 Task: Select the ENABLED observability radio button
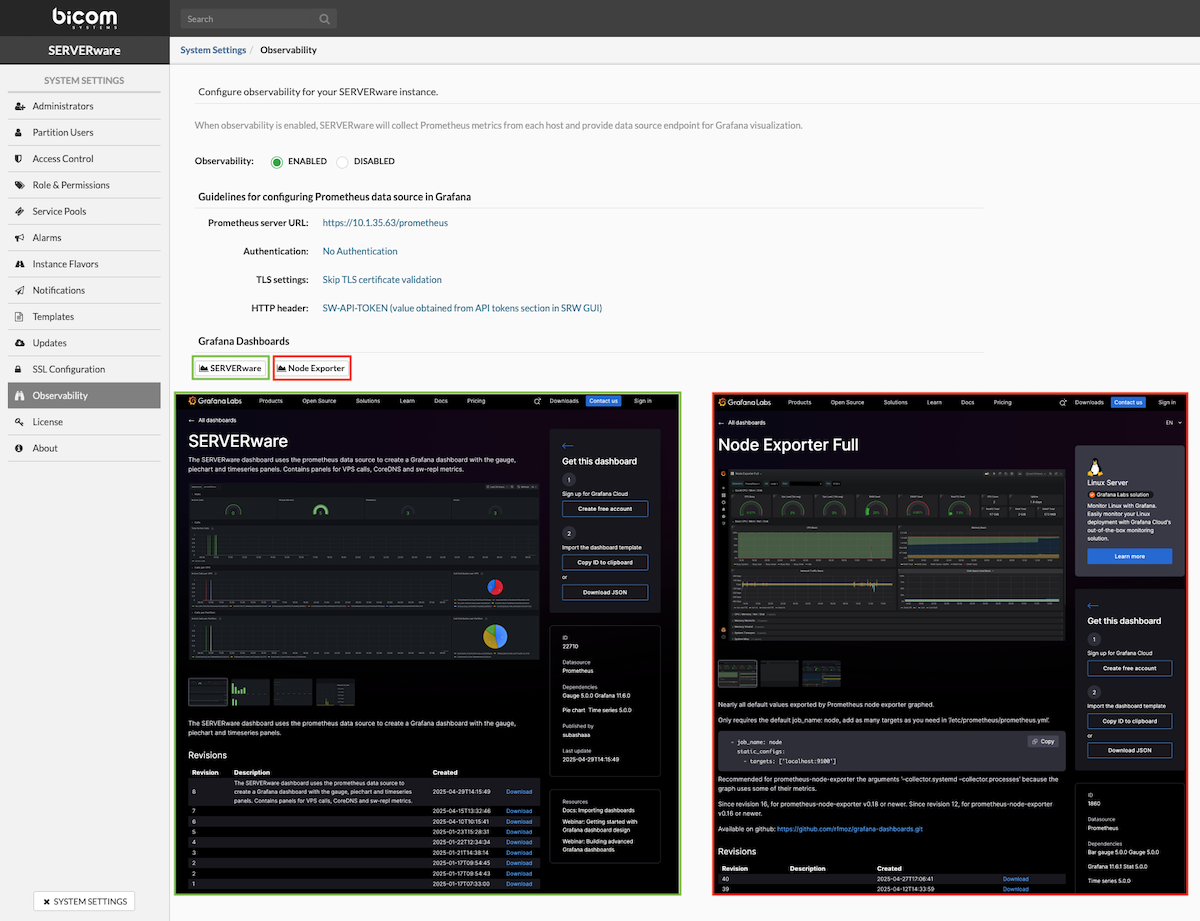pyautogui.click(x=277, y=161)
